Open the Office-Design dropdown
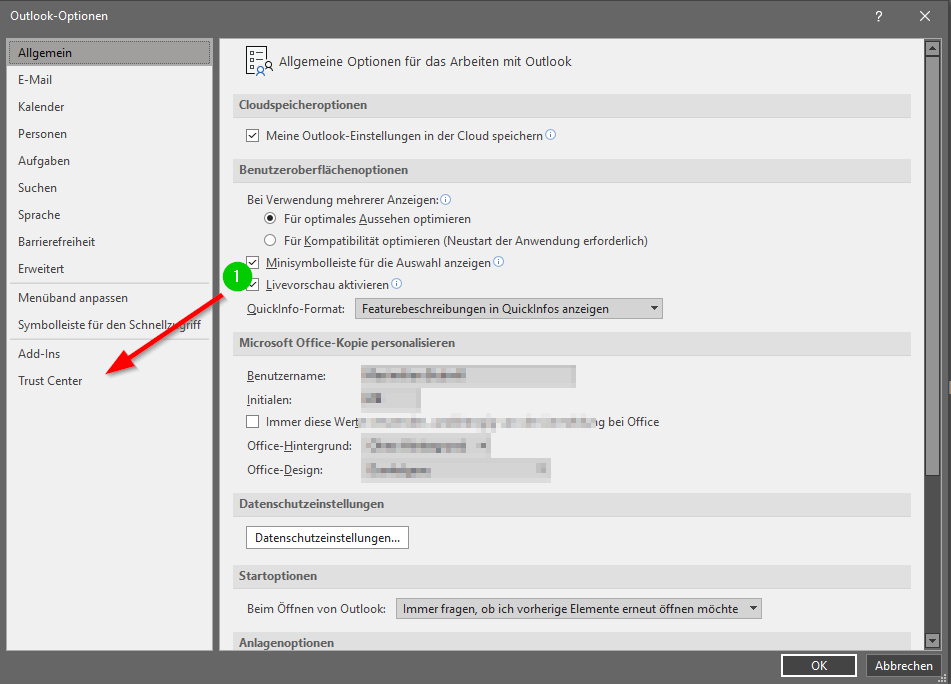This screenshot has width=951, height=684. [456, 469]
